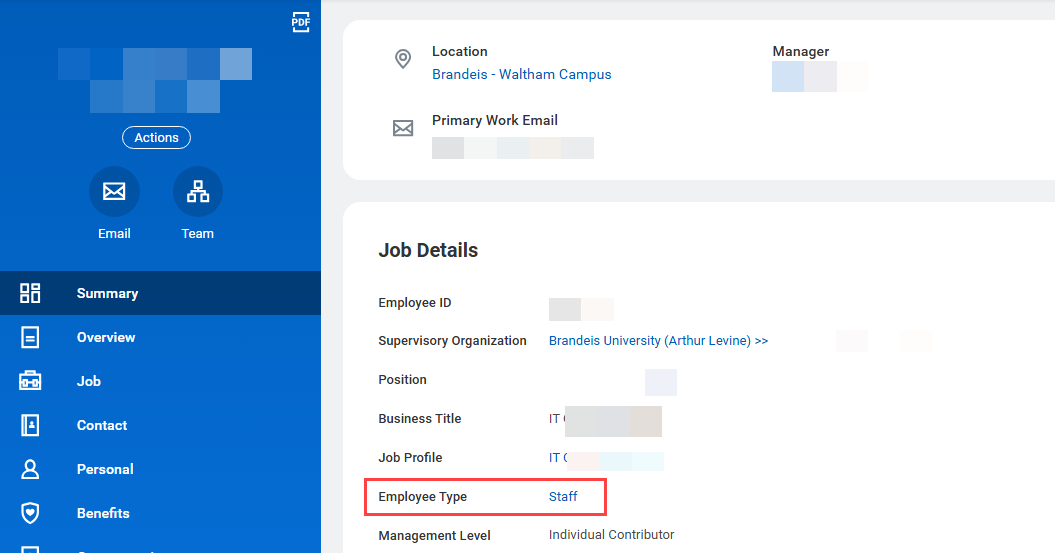Select the Primary Work Email label
Viewport: 1055px width, 553px height.
pyautogui.click(x=495, y=120)
